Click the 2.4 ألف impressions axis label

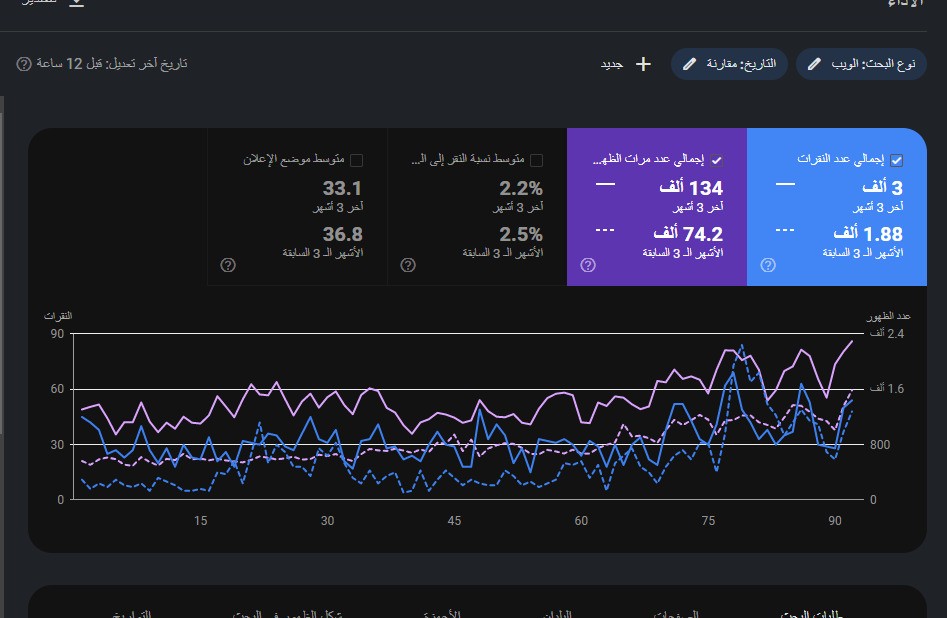click(x=887, y=333)
